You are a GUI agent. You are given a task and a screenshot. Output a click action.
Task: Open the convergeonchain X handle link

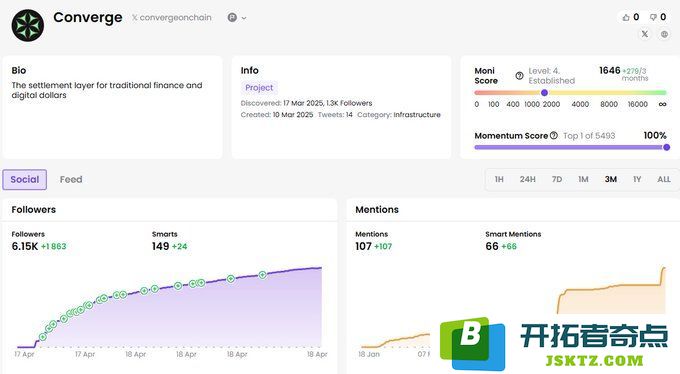pos(172,18)
